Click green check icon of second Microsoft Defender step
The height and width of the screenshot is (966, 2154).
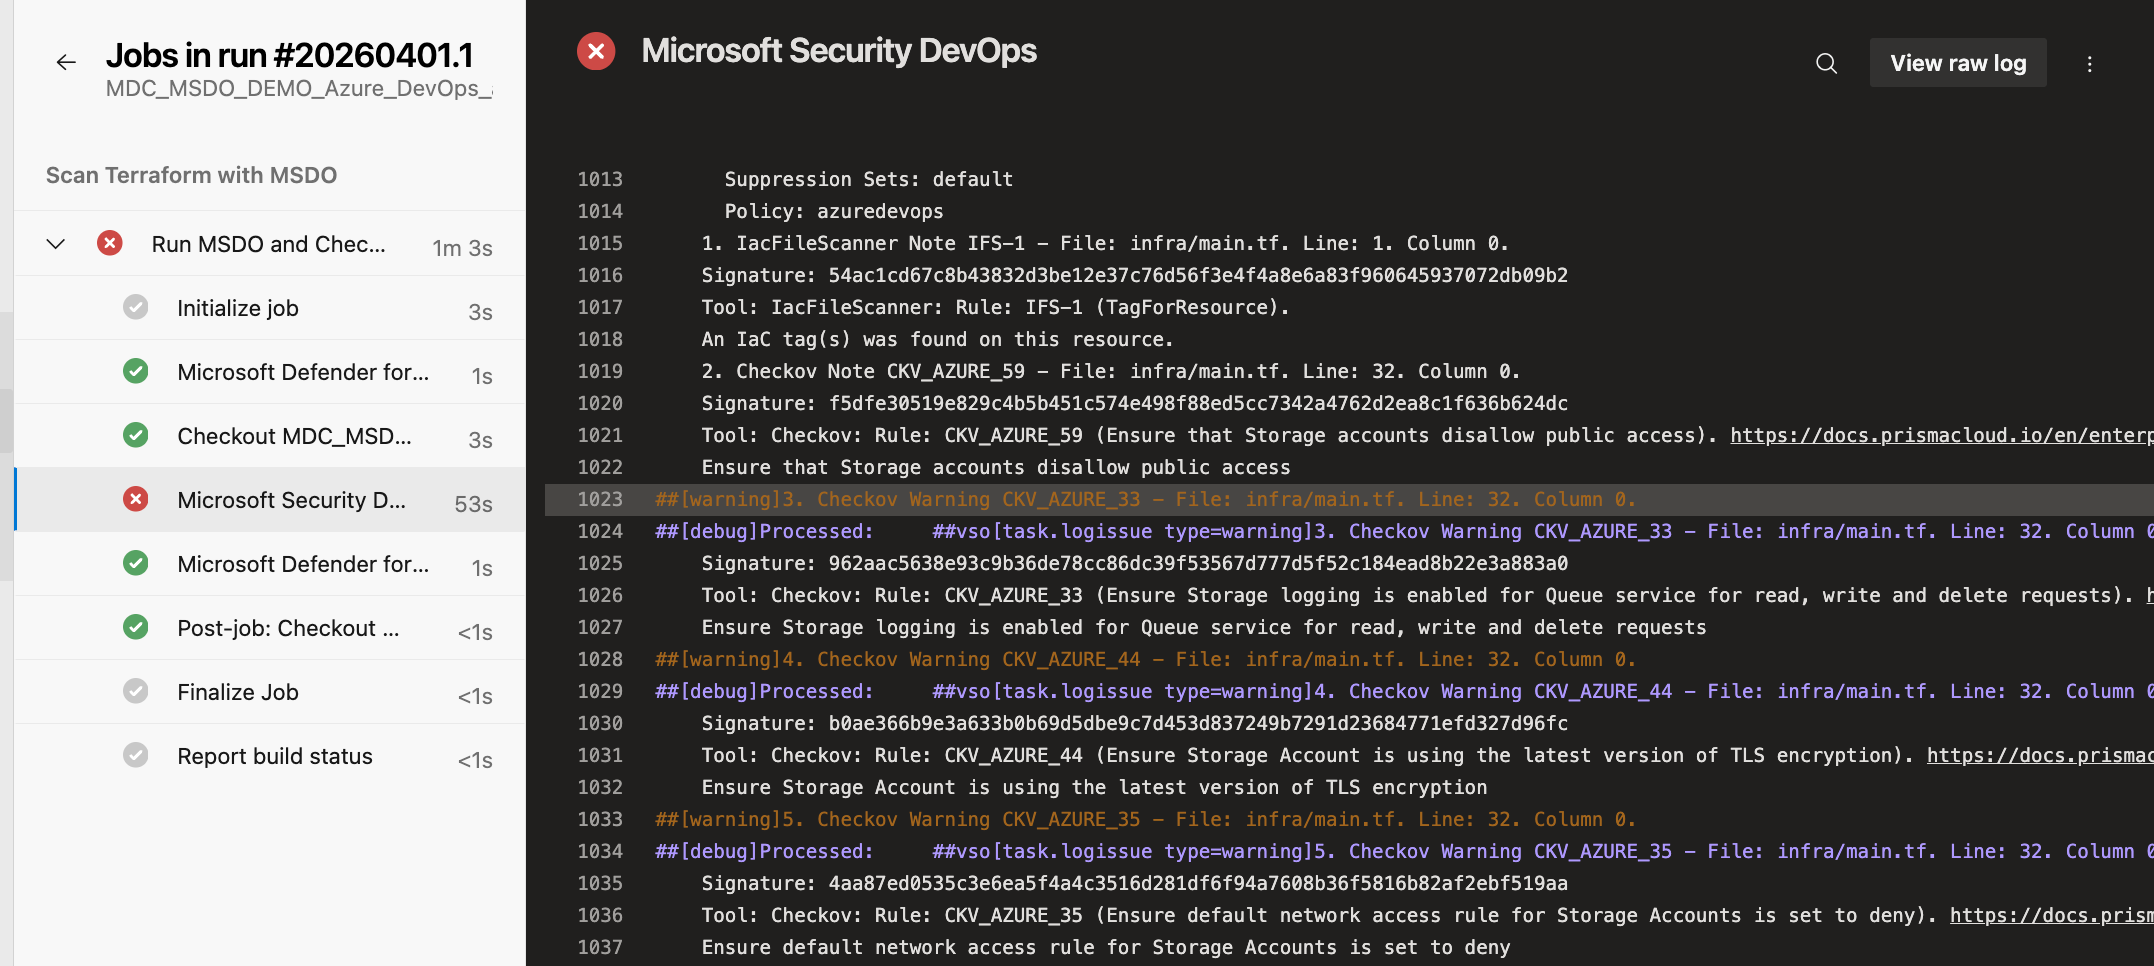[x=136, y=563]
